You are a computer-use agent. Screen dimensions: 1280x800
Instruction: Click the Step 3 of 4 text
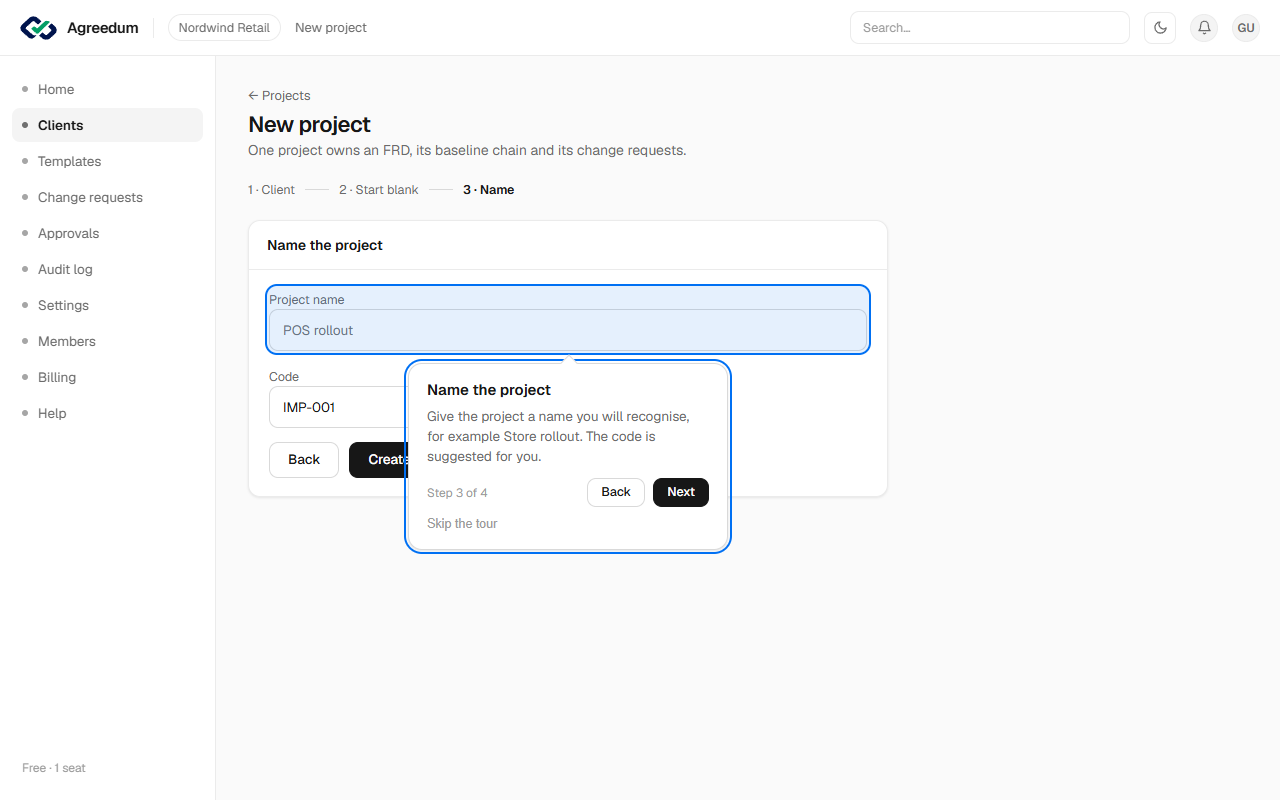click(457, 493)
